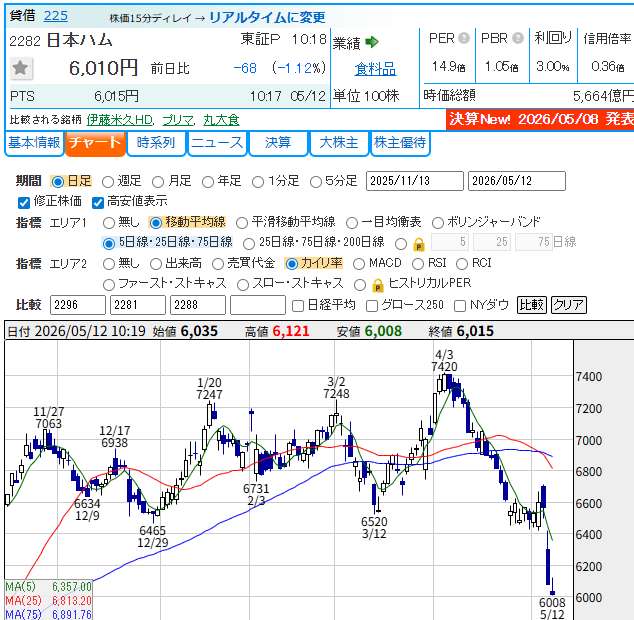
Task: Open the 食料品 sector link
Action: [375, 69]
